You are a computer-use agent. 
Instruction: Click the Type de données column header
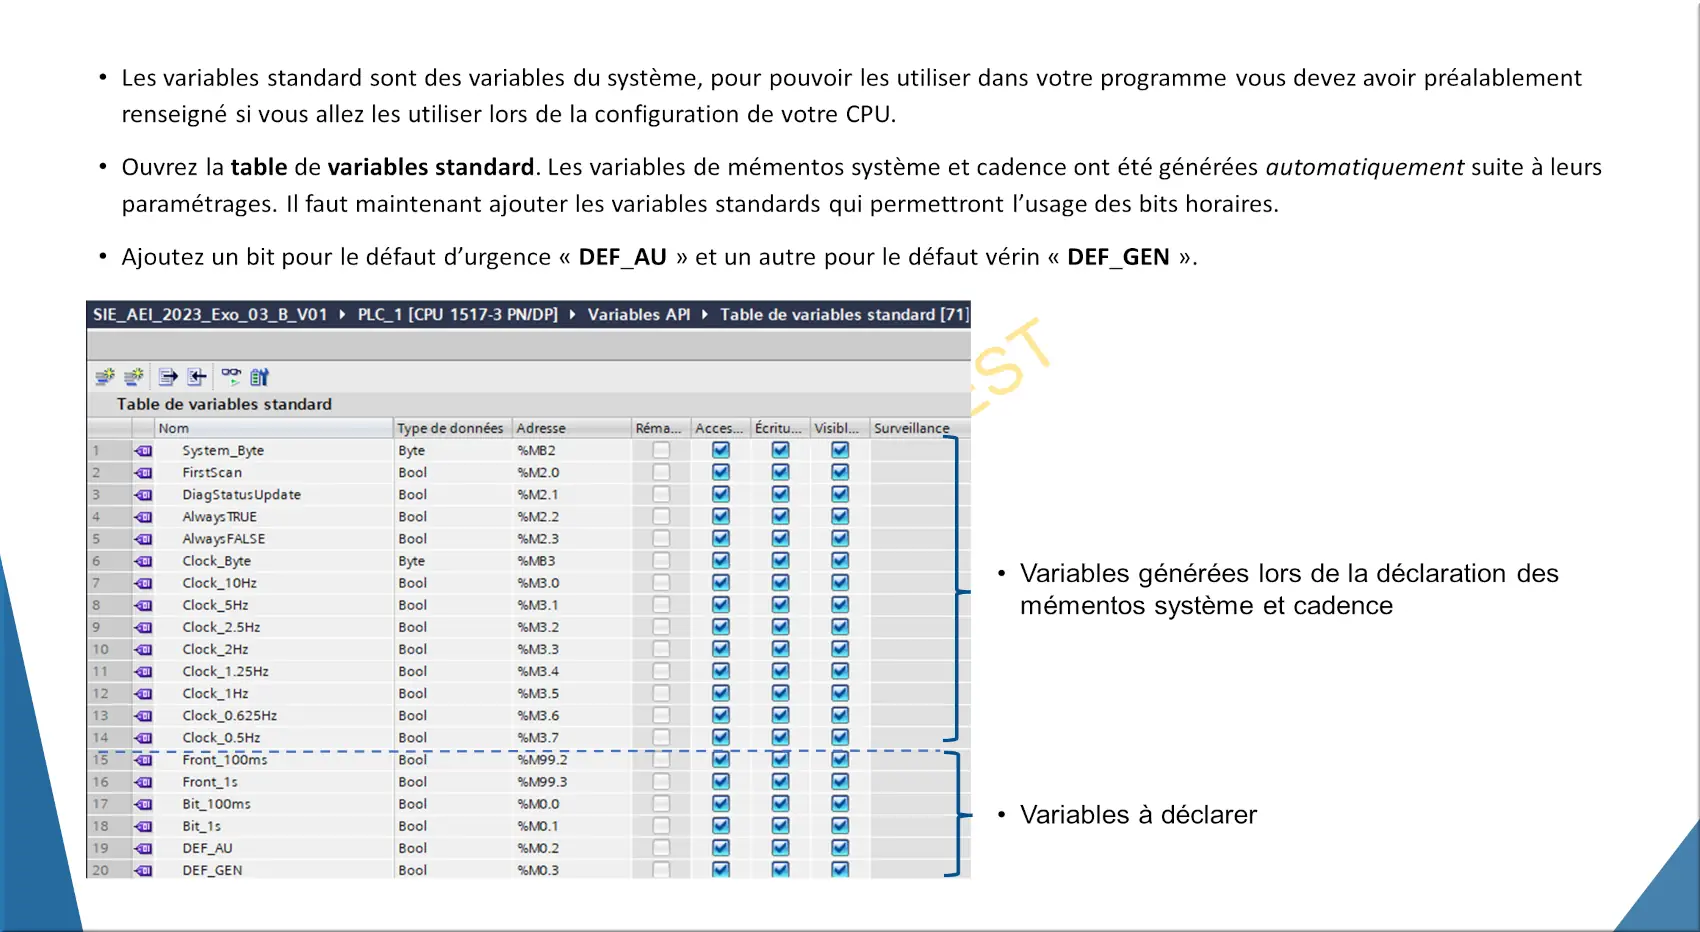(452, 428)
